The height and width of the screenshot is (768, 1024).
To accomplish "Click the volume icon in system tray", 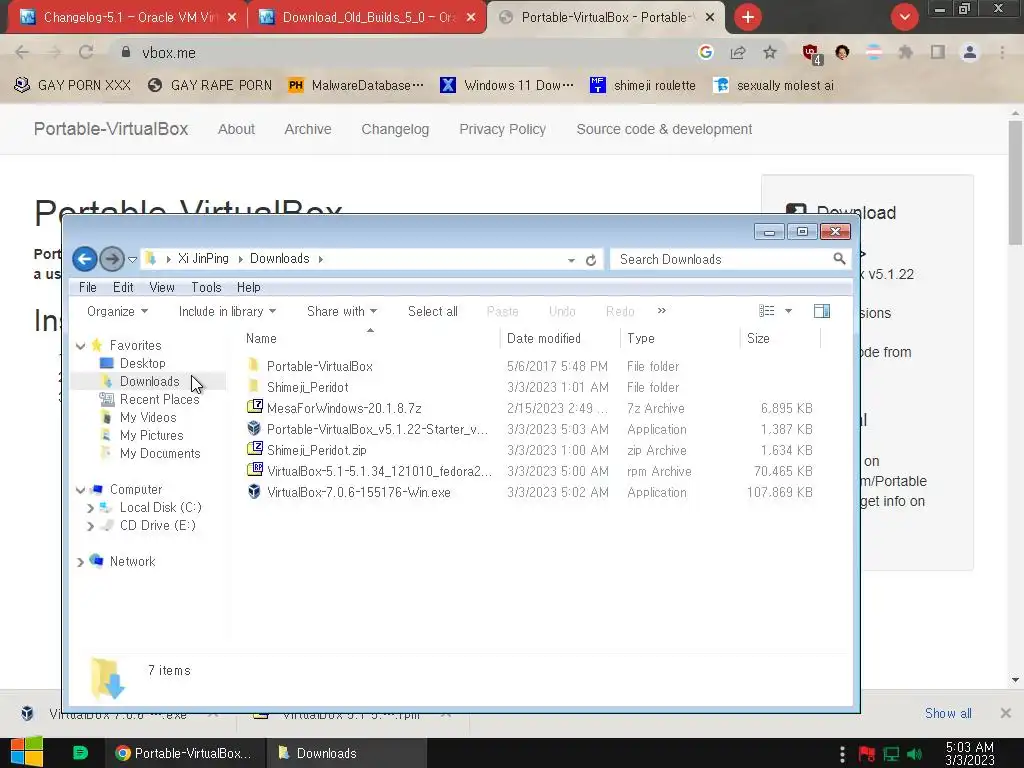I will (914, 754).
